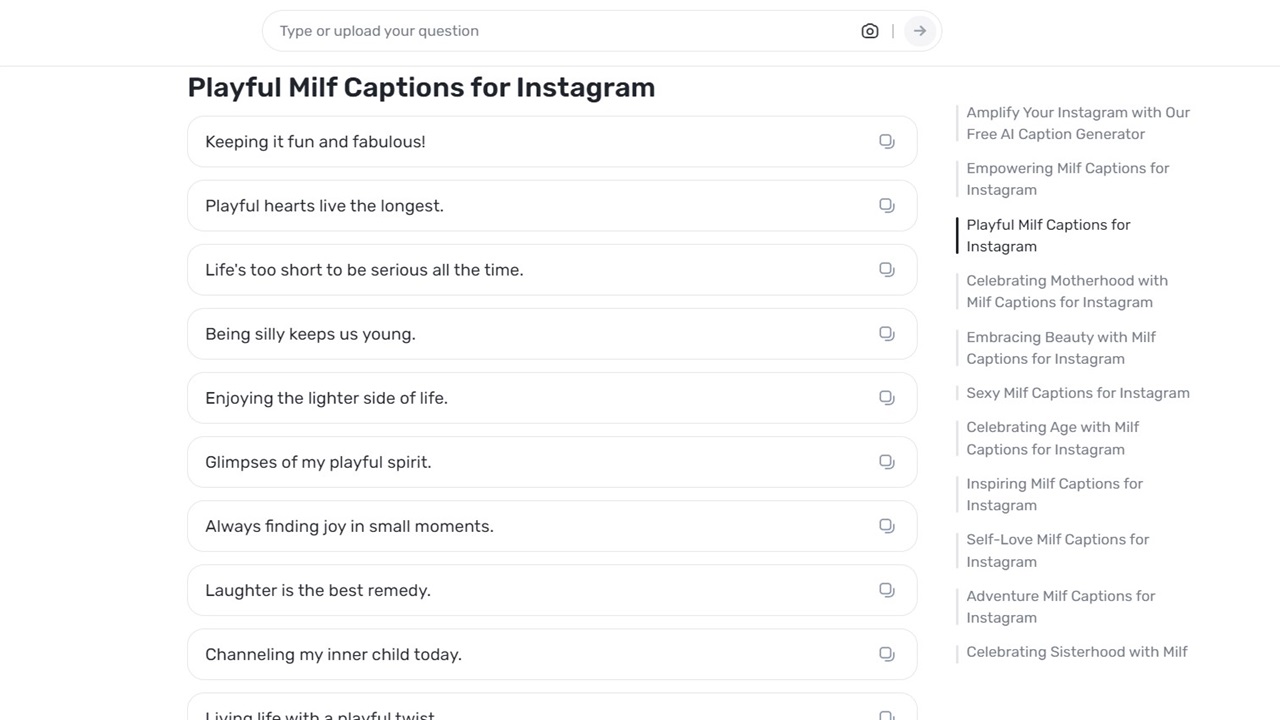This screenshot has height=720, width=1280.
Task: Click the camera upload icon in search bar
Action: point(869,31)
